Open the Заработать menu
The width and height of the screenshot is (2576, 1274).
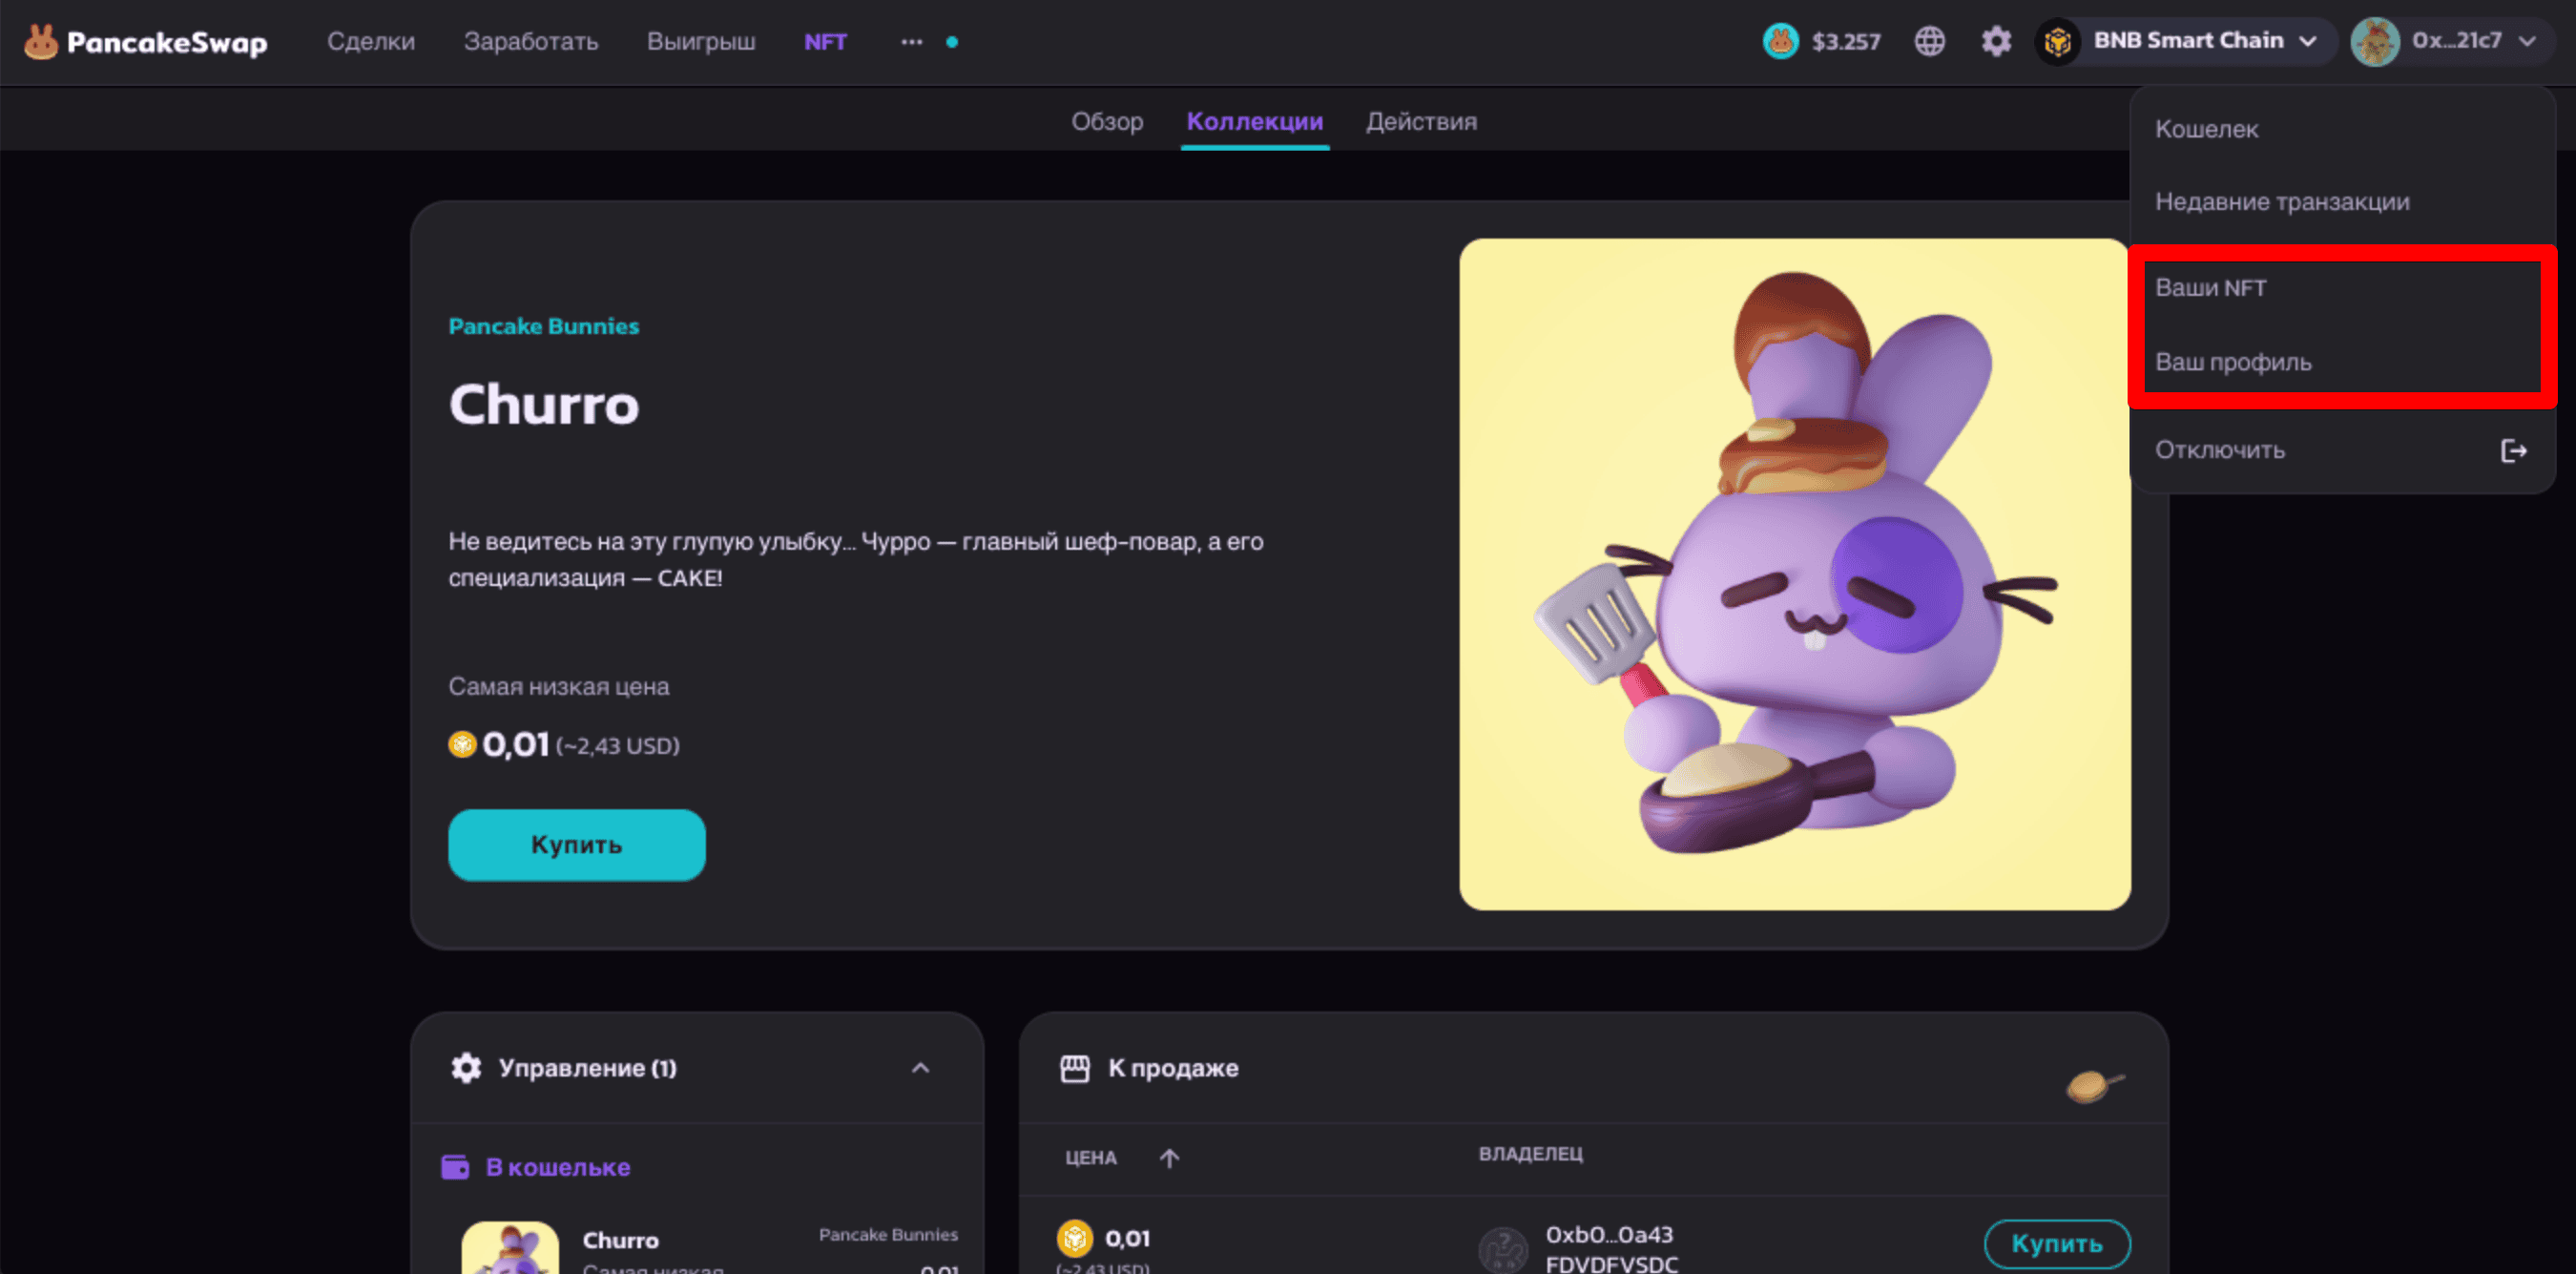pyautogui.click(x=531, y=42)
